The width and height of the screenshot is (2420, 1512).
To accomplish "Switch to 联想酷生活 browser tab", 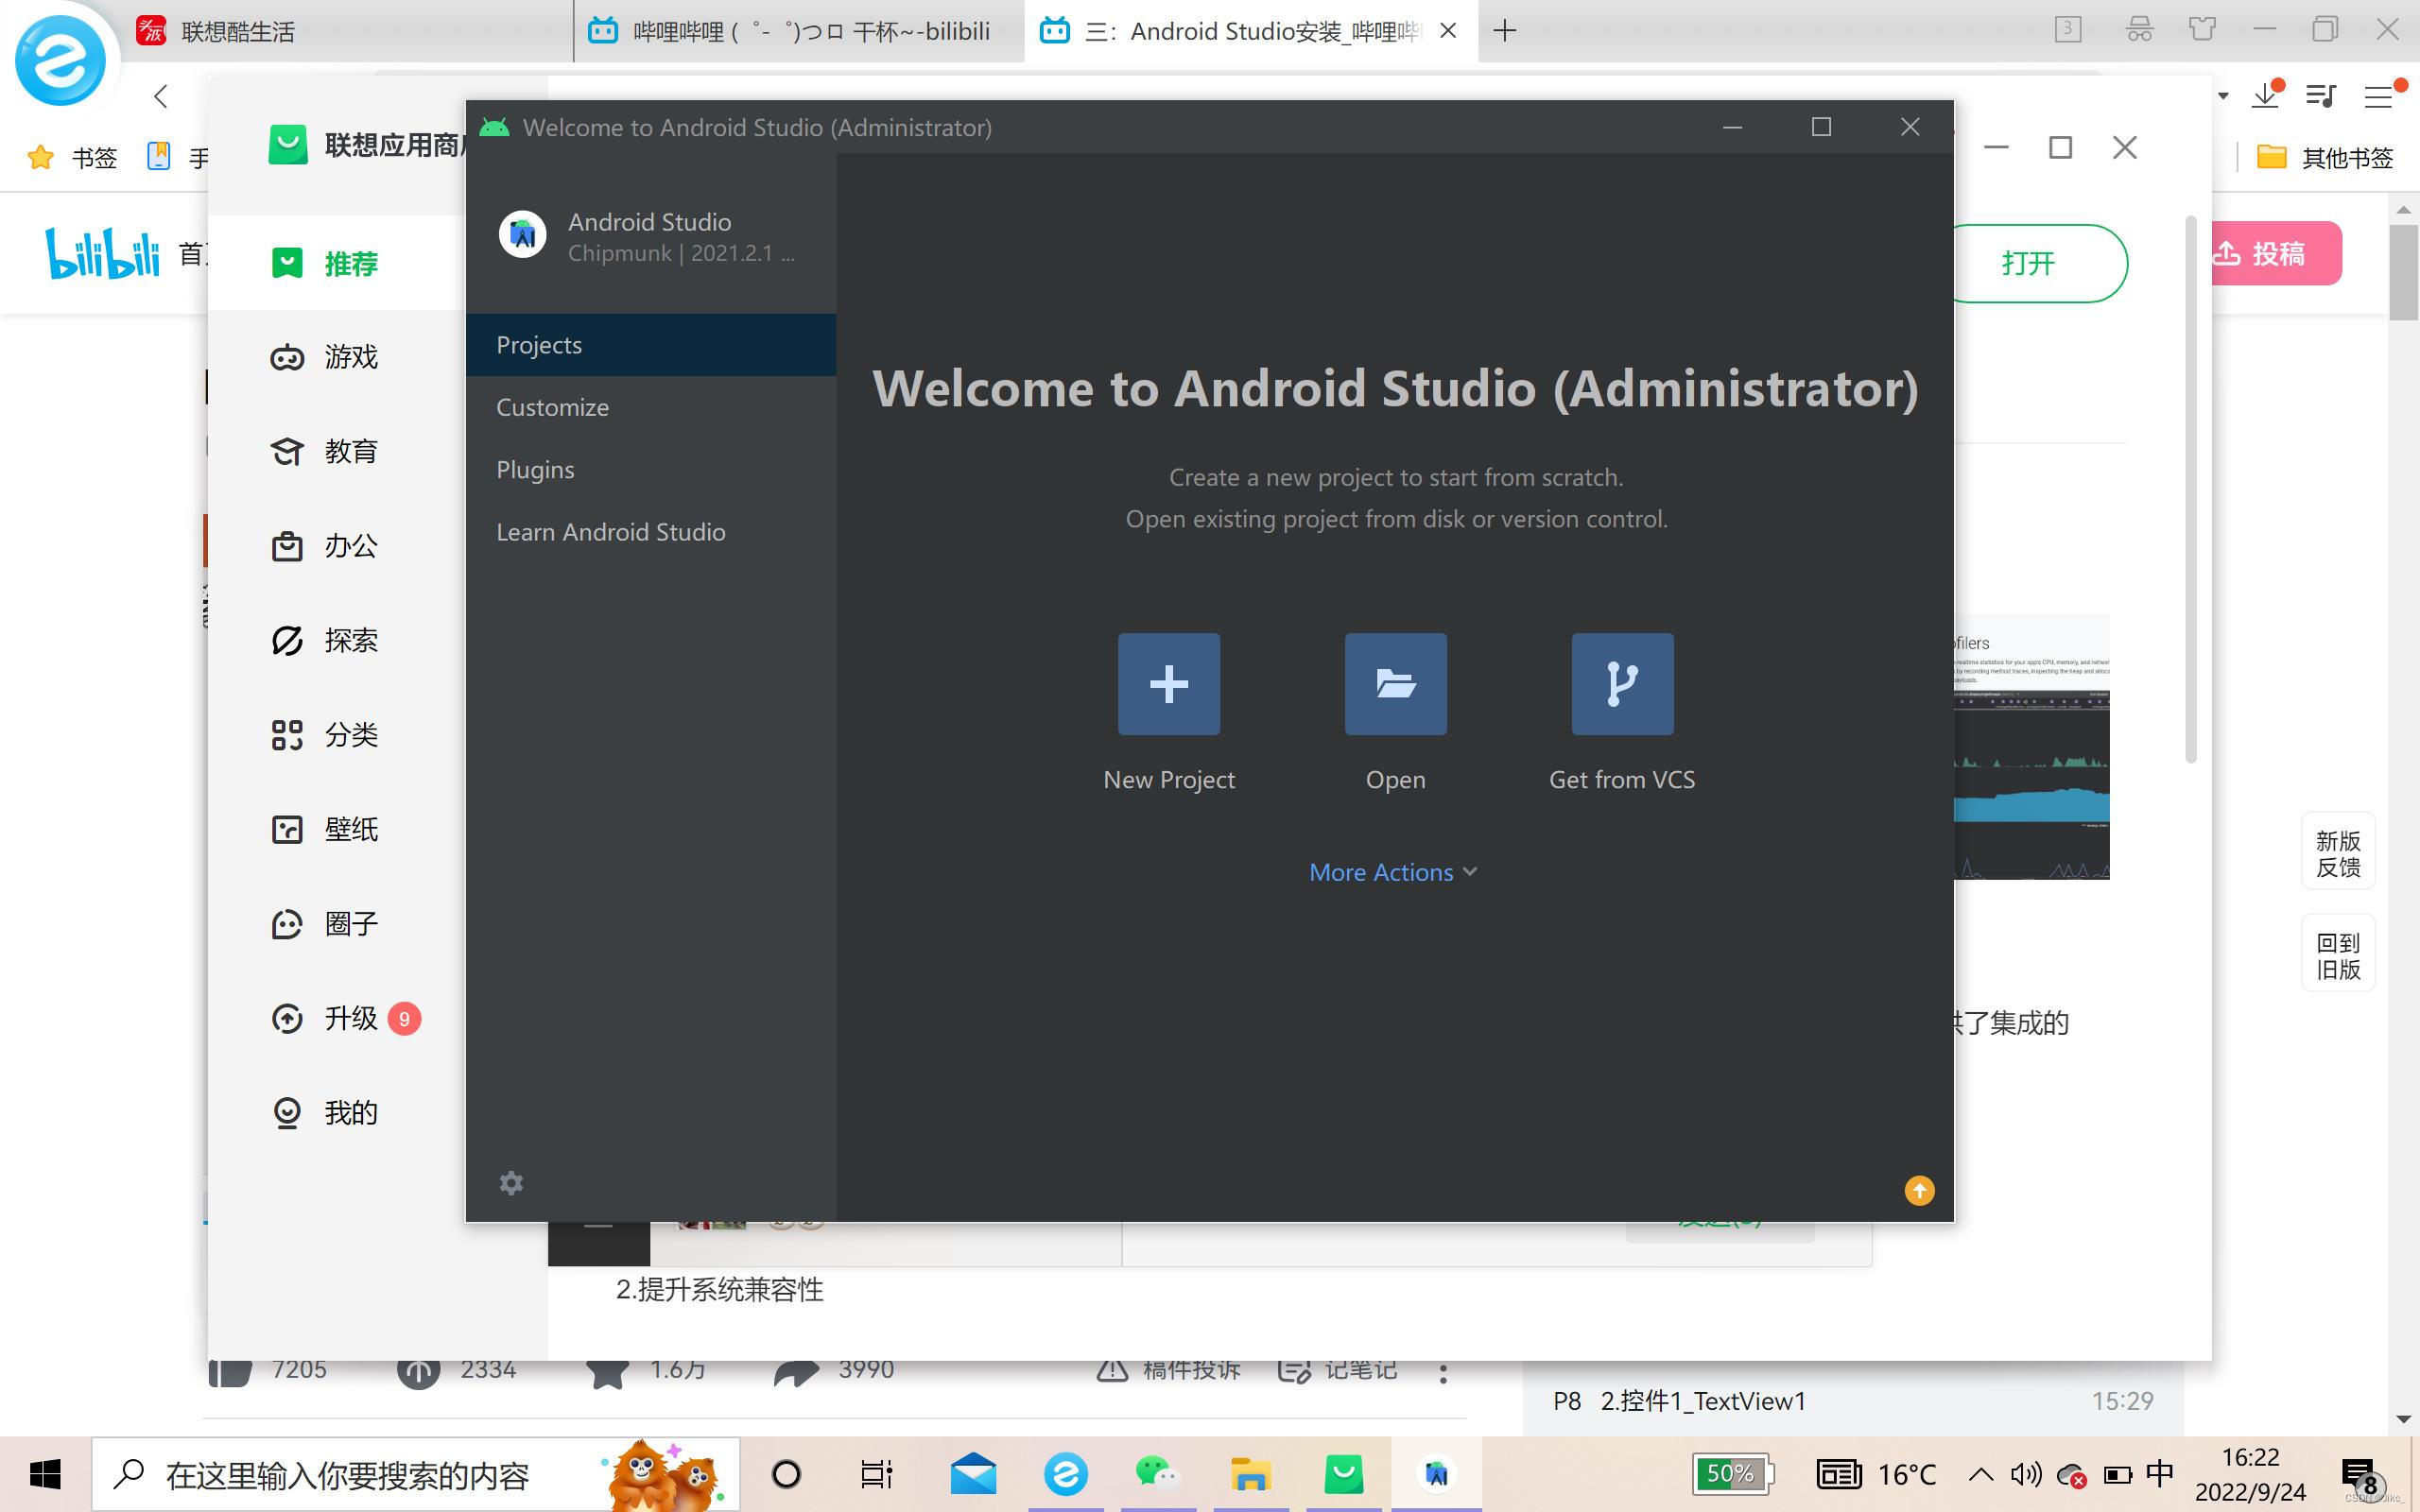I will [350, 31].
